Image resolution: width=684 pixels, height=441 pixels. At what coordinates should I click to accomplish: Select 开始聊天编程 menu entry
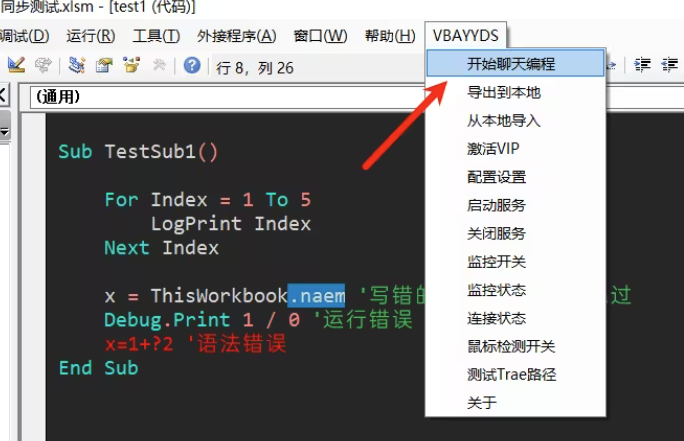tap(516, 64)
